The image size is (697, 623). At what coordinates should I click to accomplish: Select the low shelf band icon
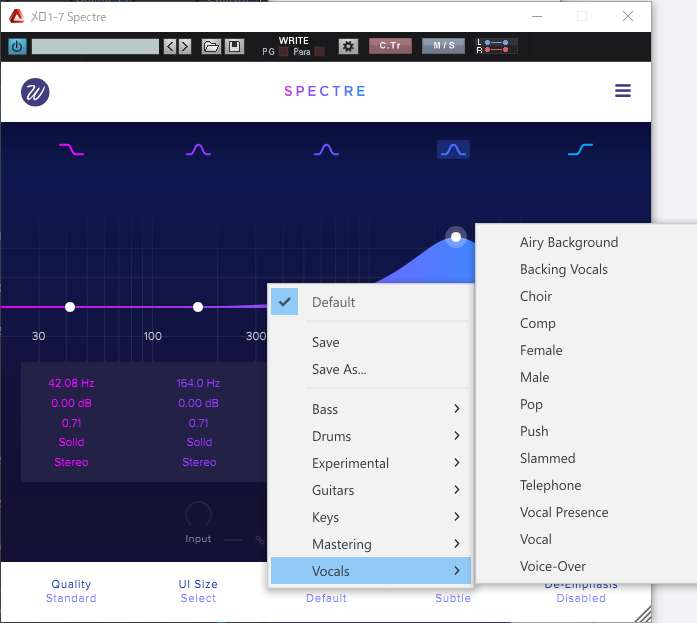[71, 149]
